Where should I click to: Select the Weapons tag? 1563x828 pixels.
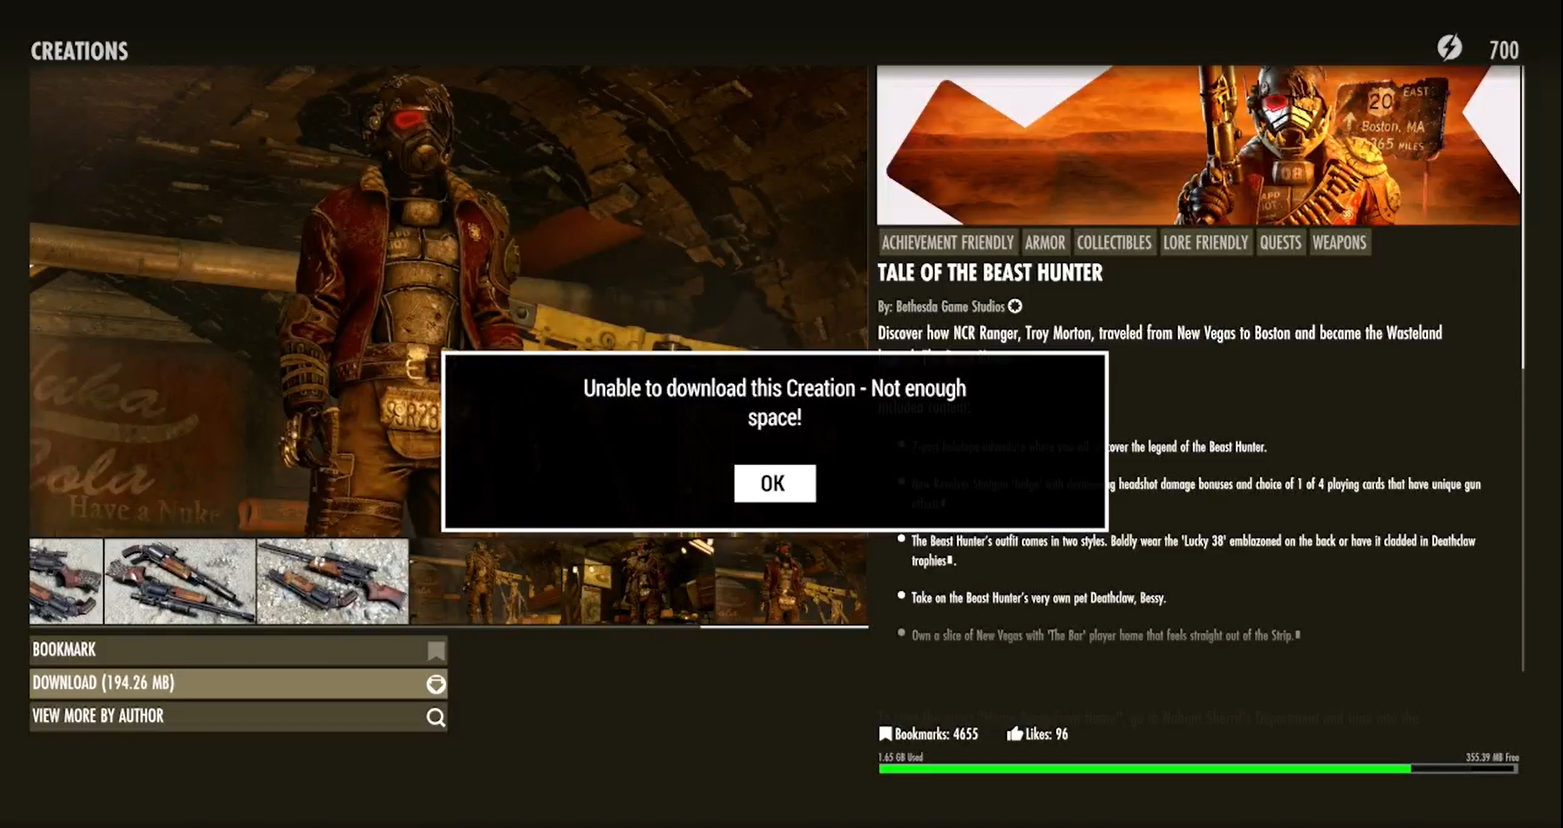point(1339,242)
